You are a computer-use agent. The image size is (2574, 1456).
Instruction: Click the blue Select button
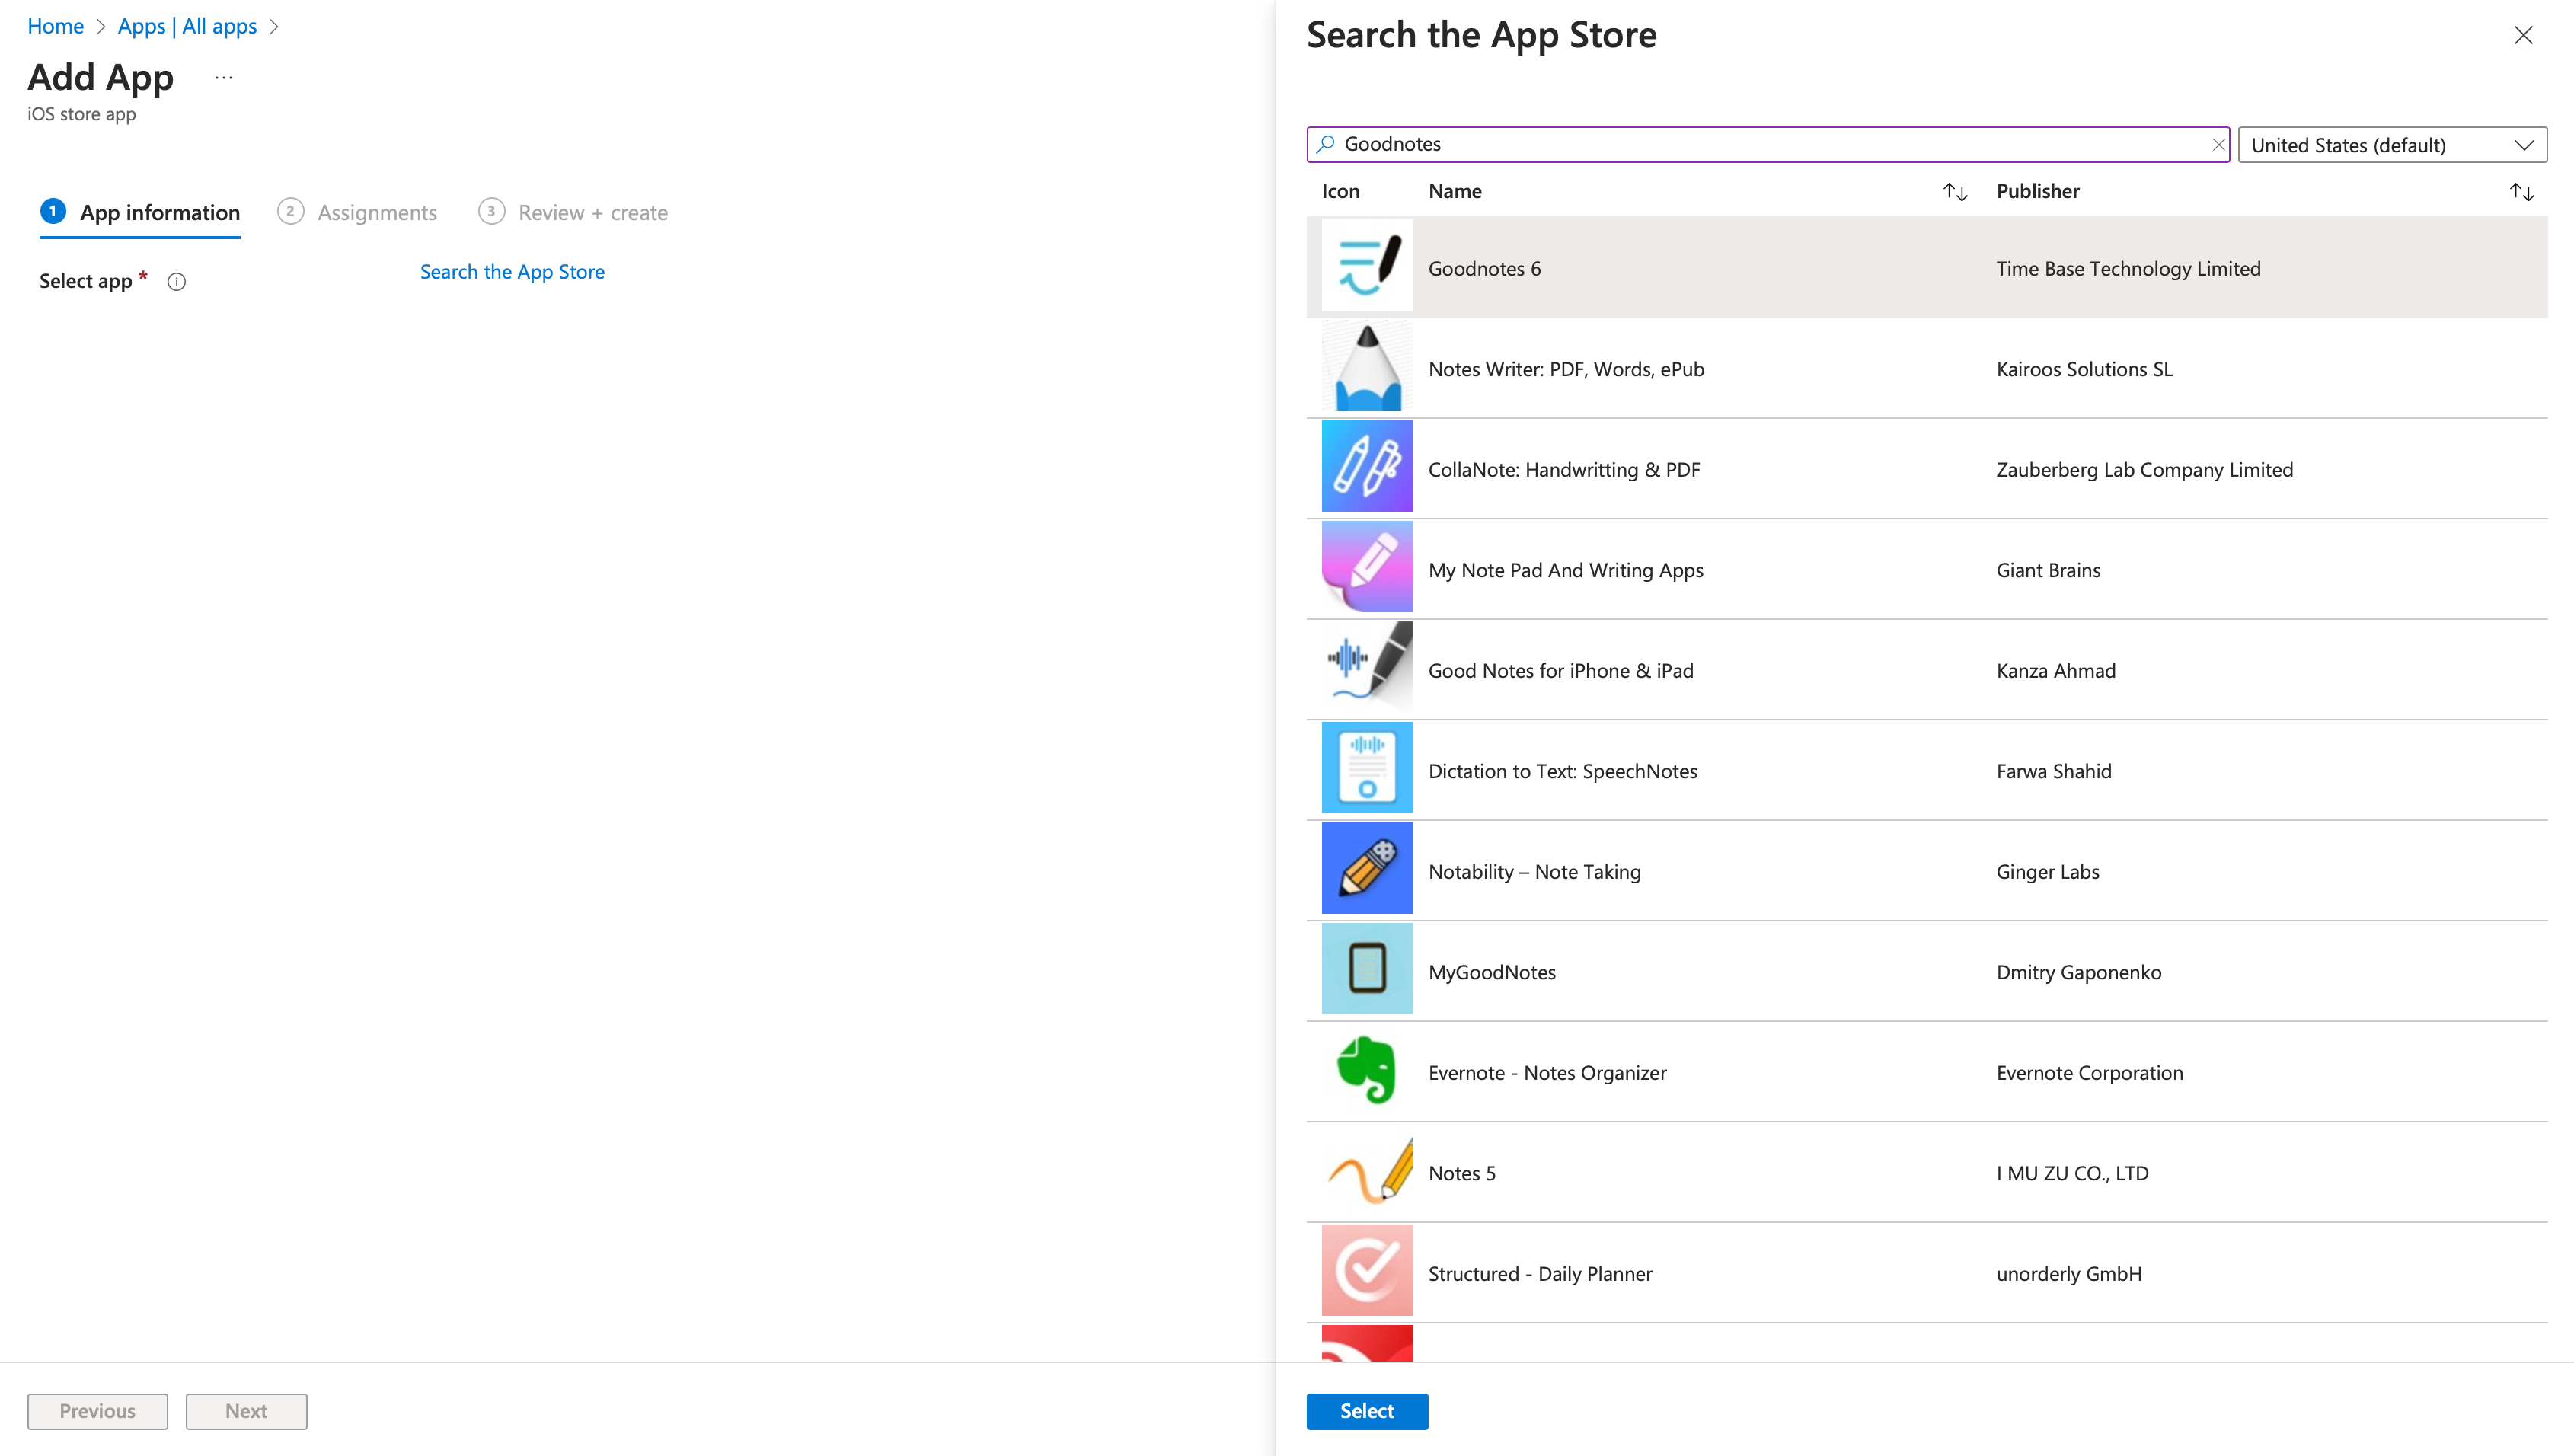pyautogui.click(x=1366, y=1410)
